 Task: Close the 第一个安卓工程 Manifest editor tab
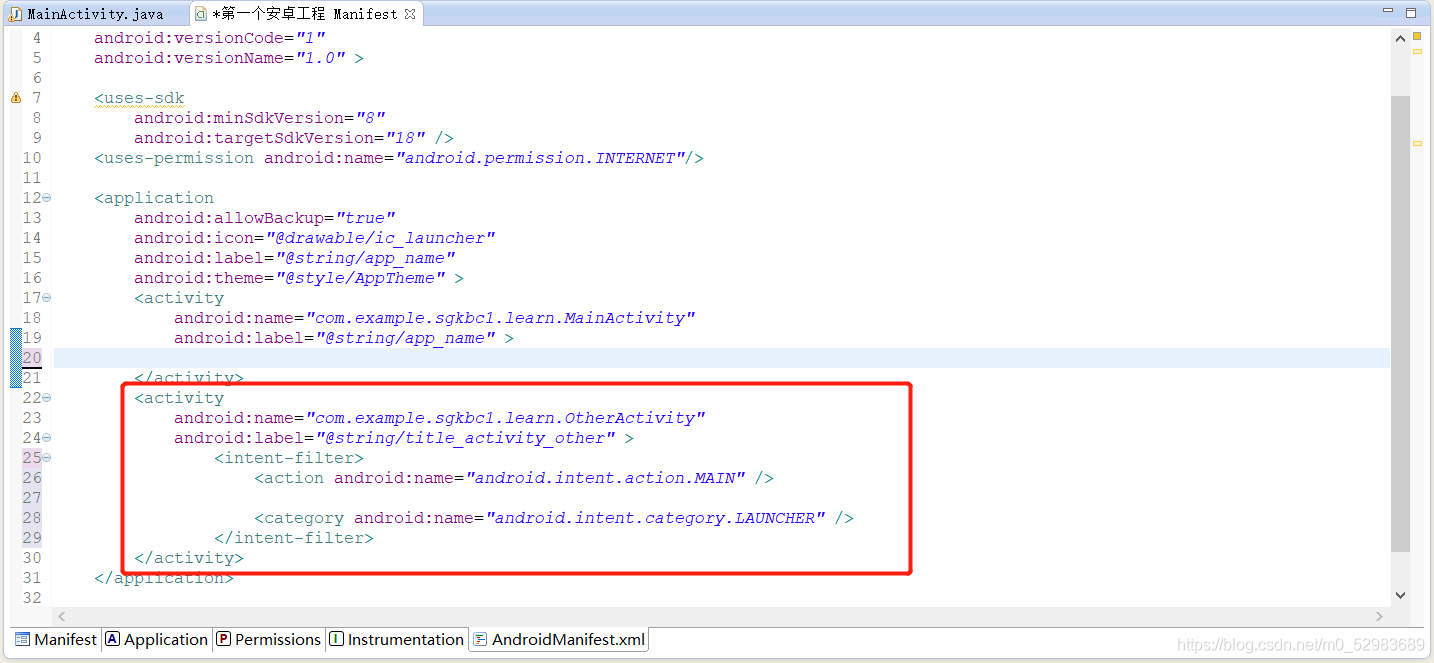click(410, 14)
